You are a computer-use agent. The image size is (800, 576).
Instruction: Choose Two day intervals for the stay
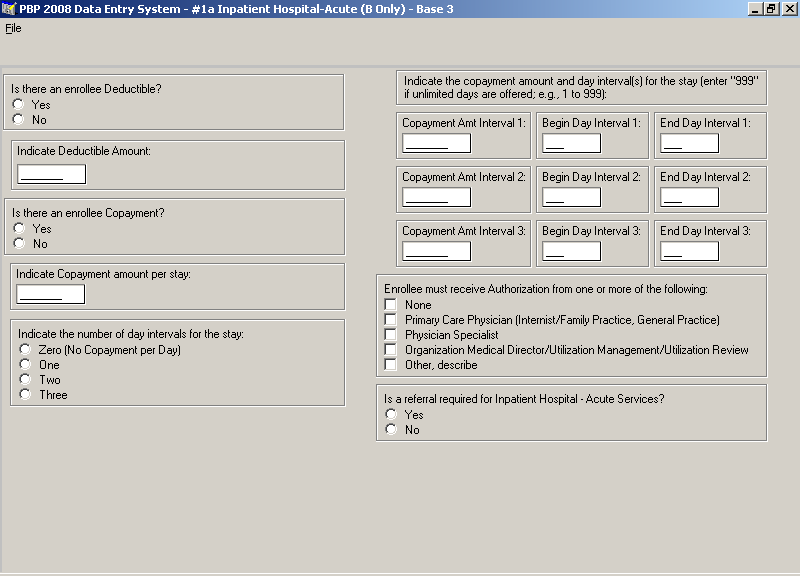[25, 379]
